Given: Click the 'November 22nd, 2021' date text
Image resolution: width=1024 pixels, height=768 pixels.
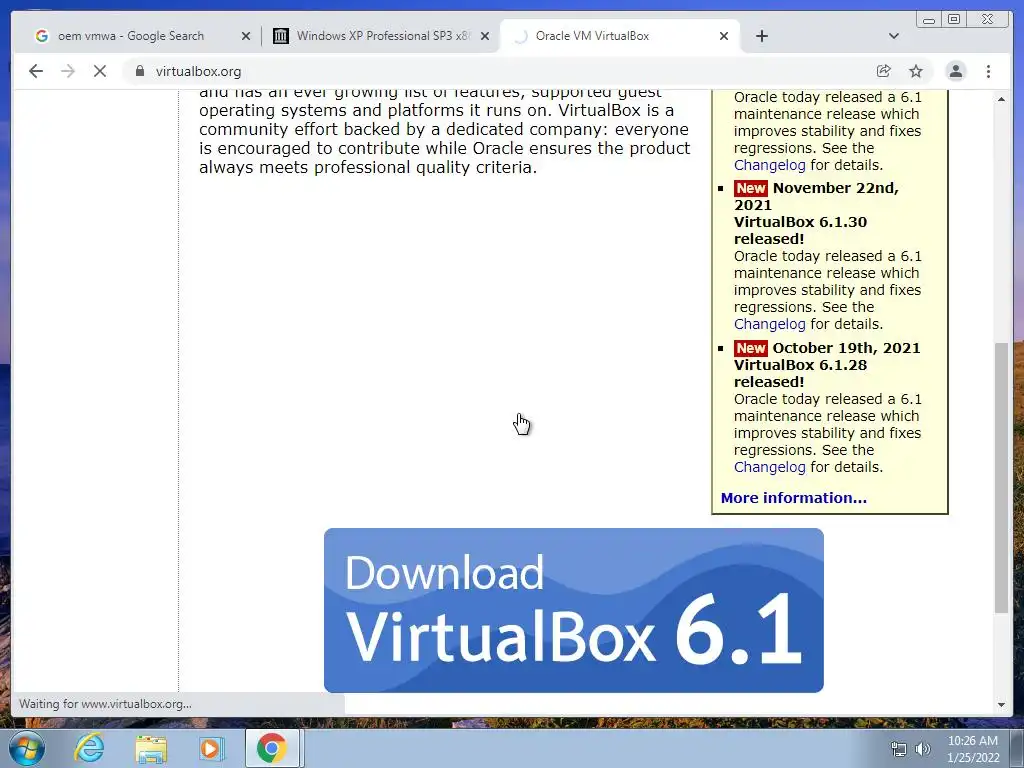Looking at the screenshot, I should pos(816,197).
